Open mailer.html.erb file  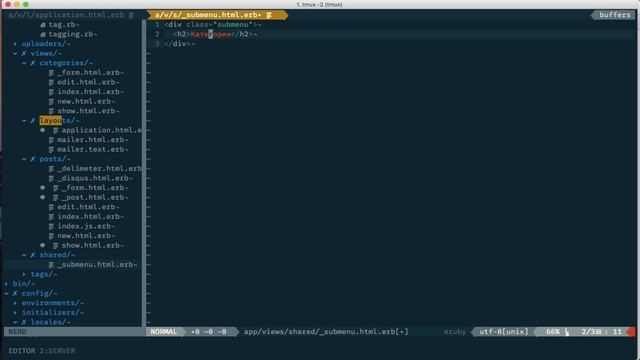click(x=93, y=140)
